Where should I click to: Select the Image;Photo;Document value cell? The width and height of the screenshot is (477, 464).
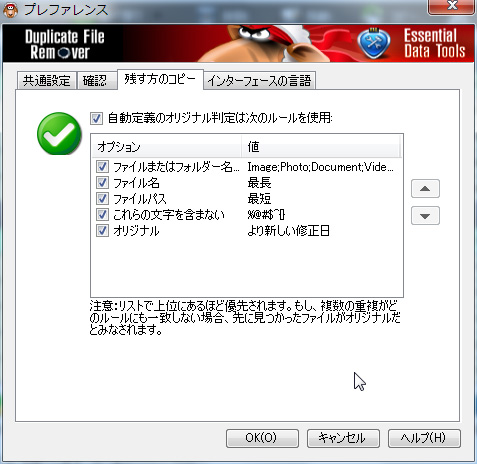(320, 167)
